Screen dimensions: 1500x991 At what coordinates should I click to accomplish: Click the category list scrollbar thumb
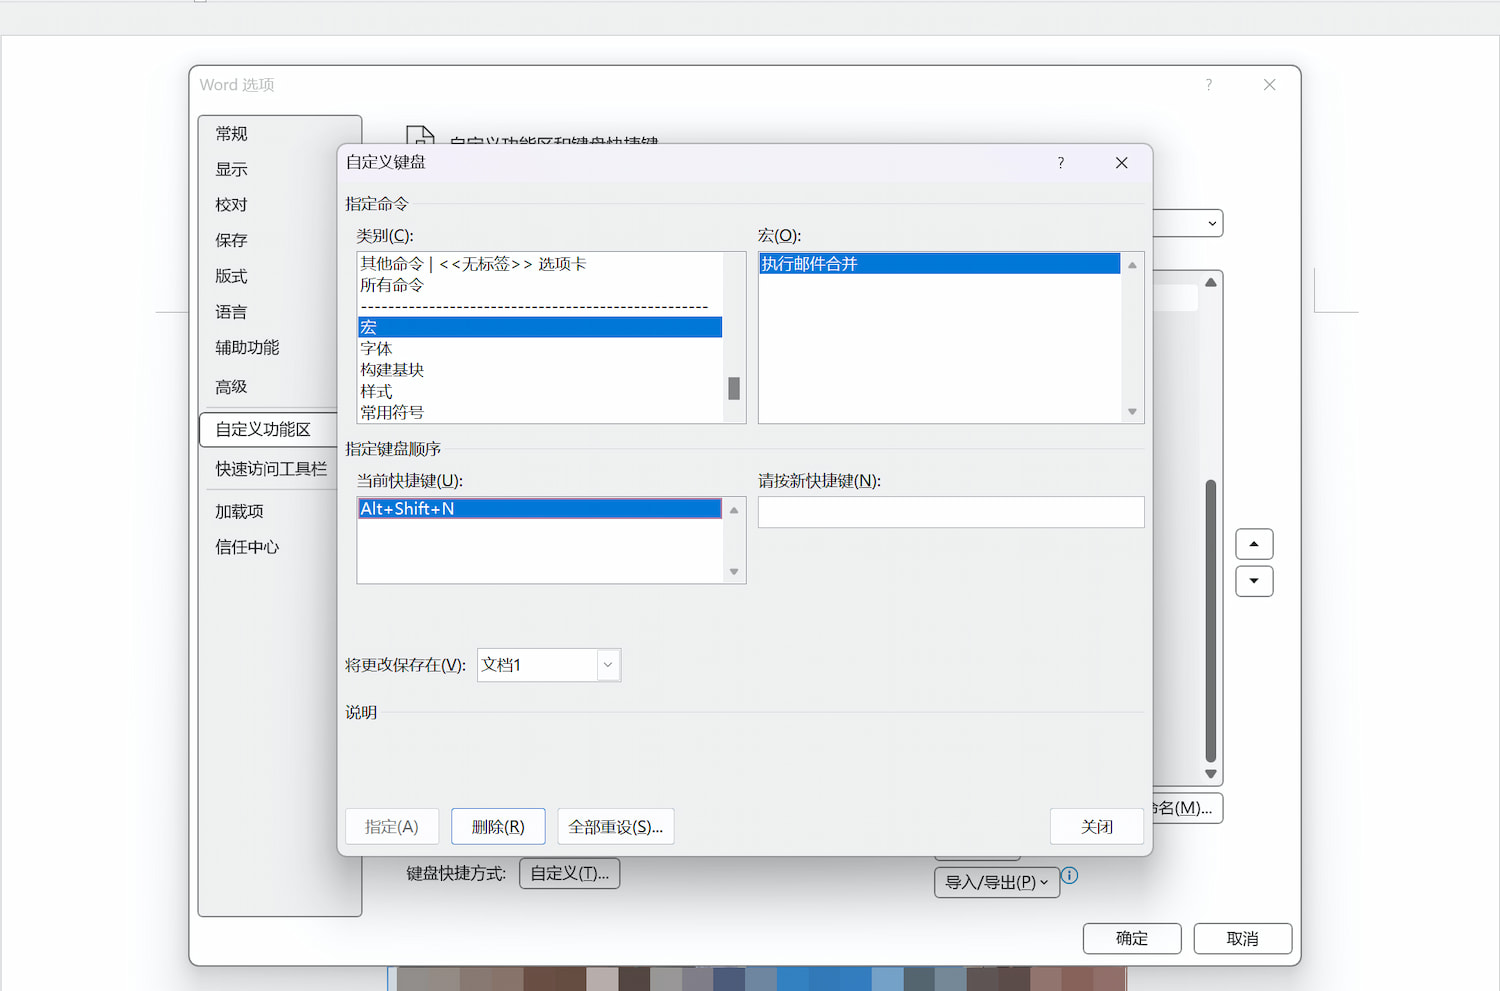[x=734, y=388]
